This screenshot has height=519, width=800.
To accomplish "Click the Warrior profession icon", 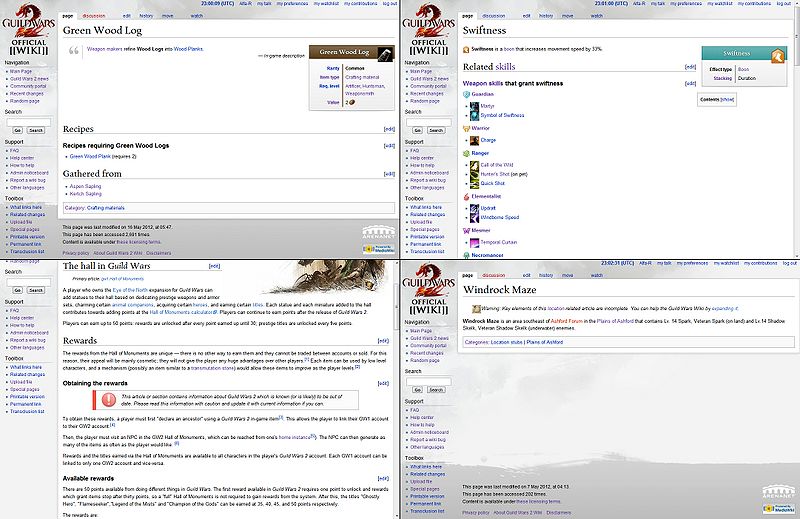I will (x=466, y=129).
